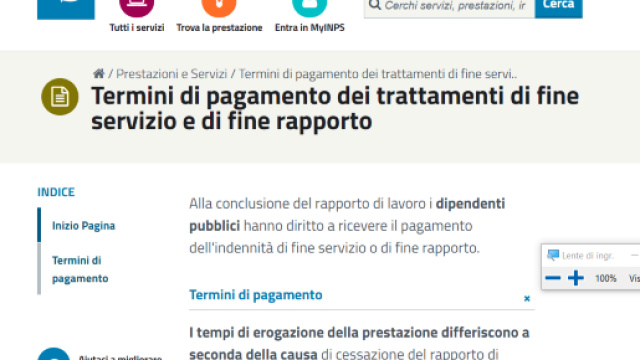Open the Magnifier views dropdown labelled Vis
Viewport: 640px width, 360px height.
coord(634,278)
